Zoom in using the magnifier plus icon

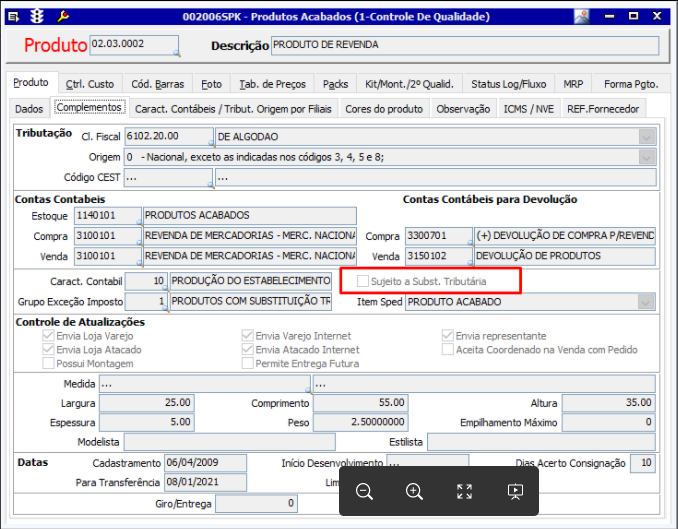(x=414, y=491)
